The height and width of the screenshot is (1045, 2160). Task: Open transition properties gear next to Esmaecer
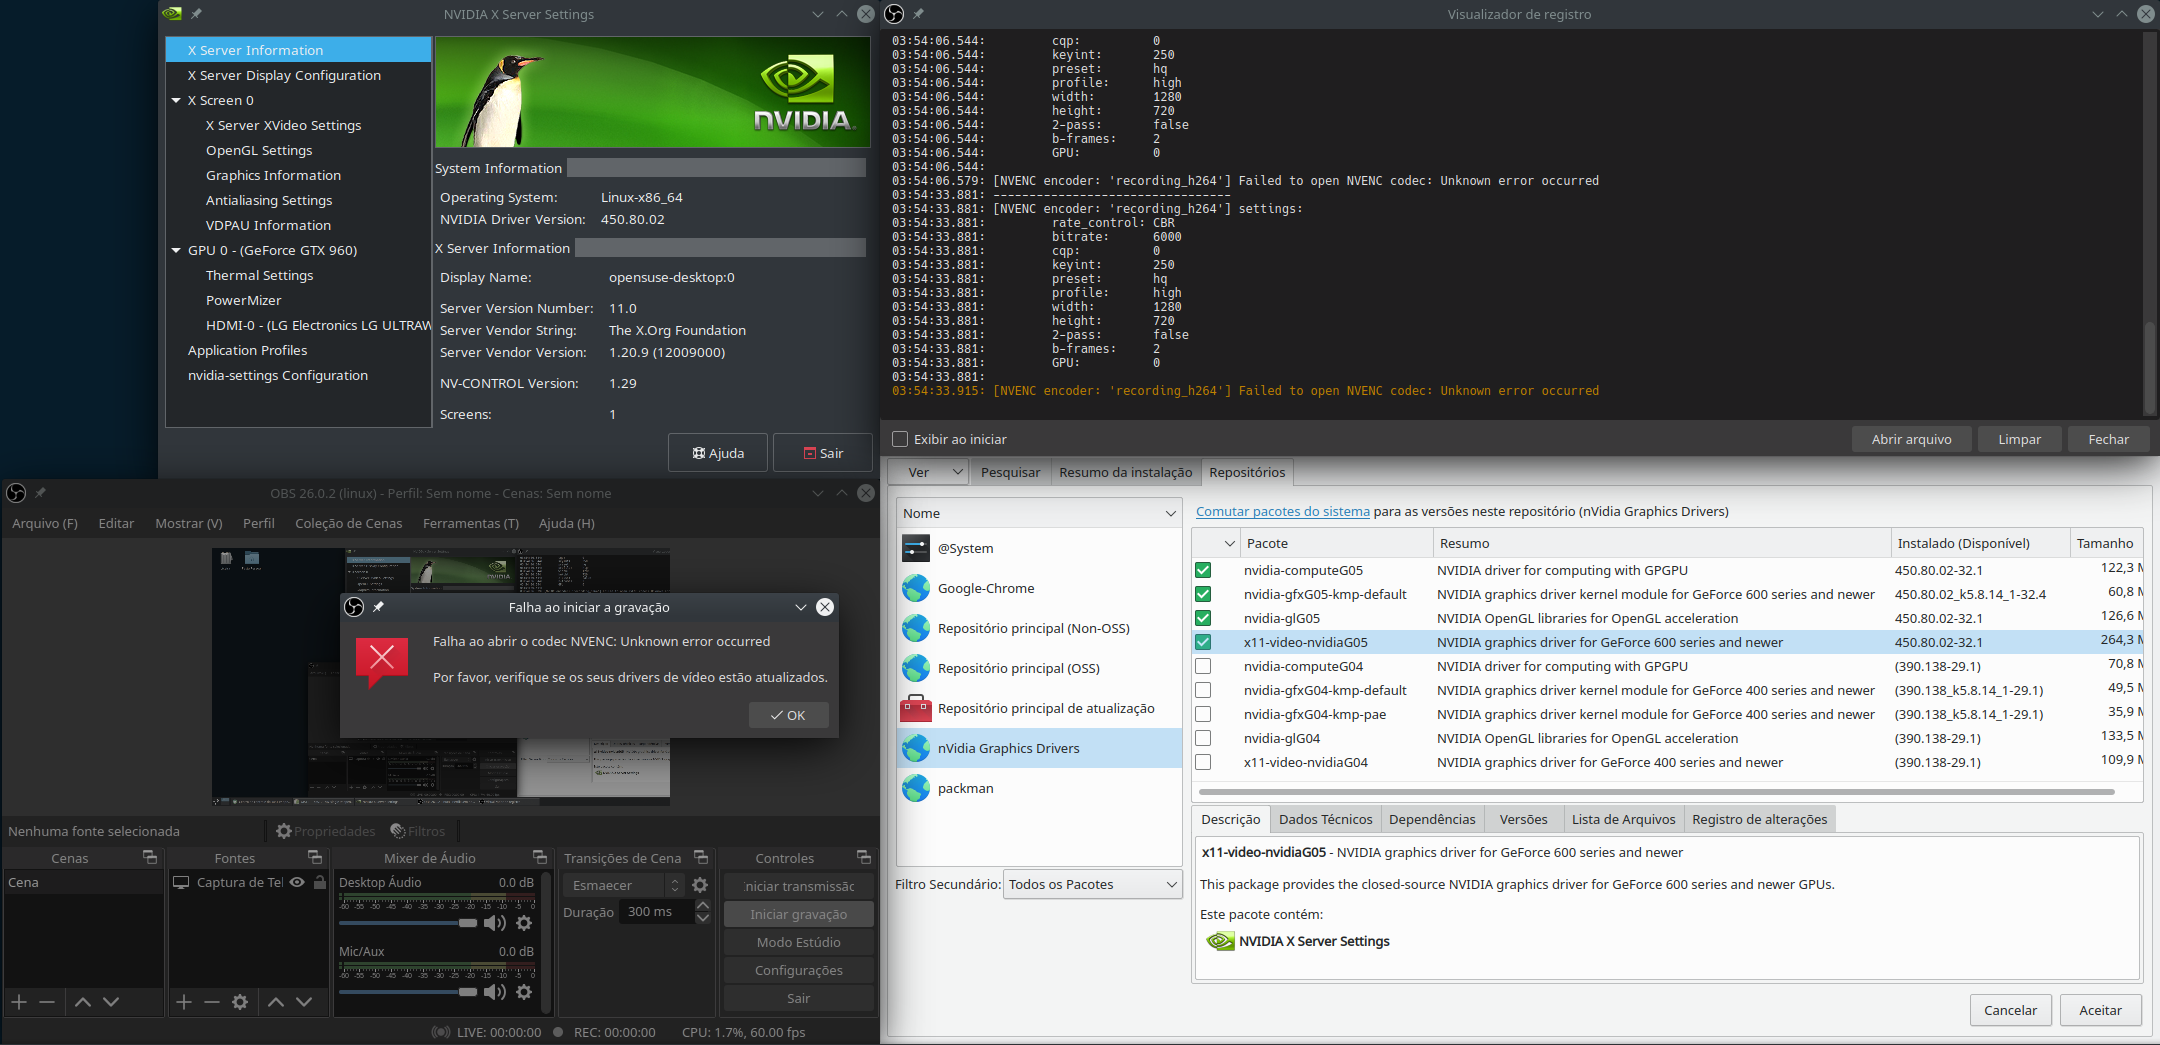pos(700,885)
